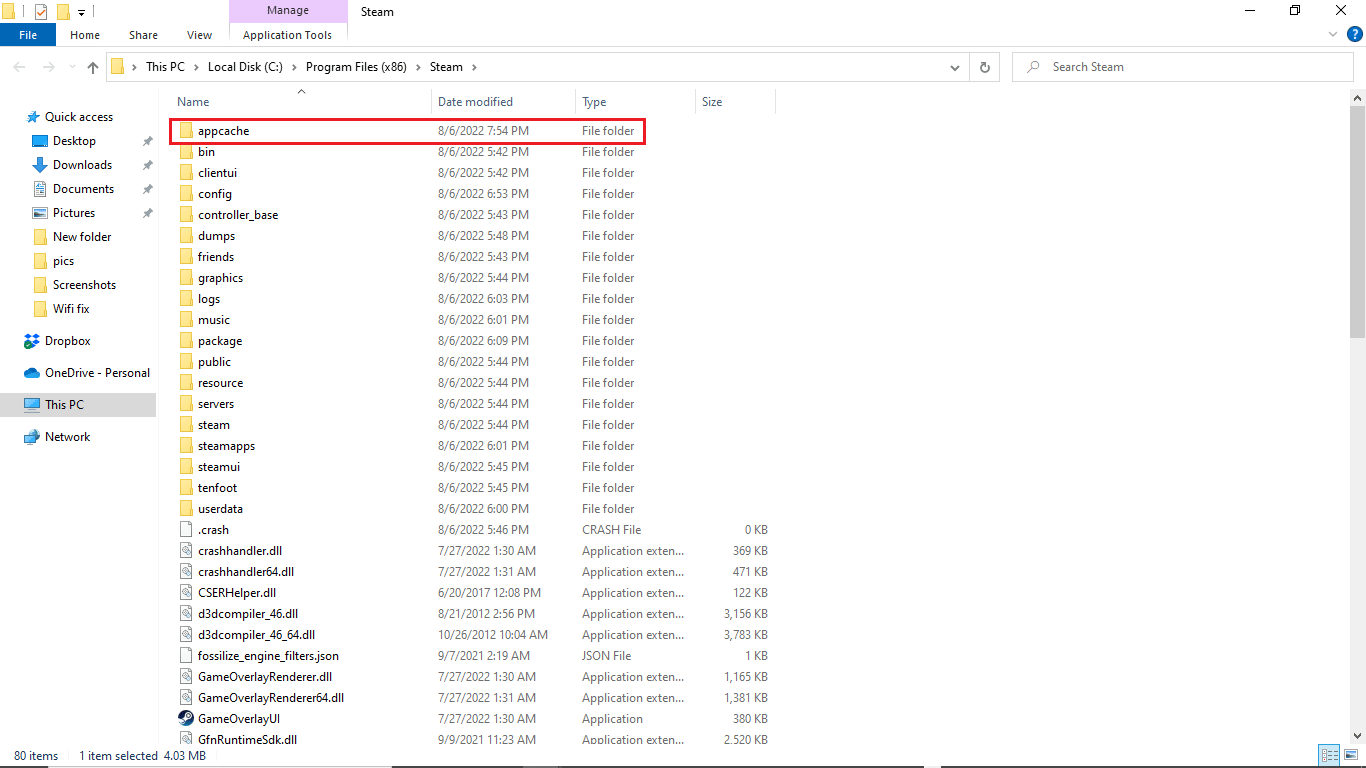Select fossilize_engine_filters.json file icon
The height and width of the screenshot is (768, 1366).
coord(186,656)
